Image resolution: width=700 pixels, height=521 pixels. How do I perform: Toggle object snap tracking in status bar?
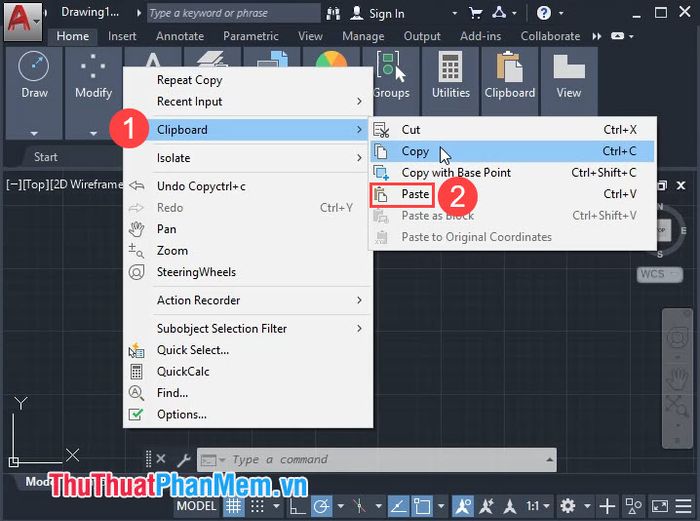click(x=398, y=506)
